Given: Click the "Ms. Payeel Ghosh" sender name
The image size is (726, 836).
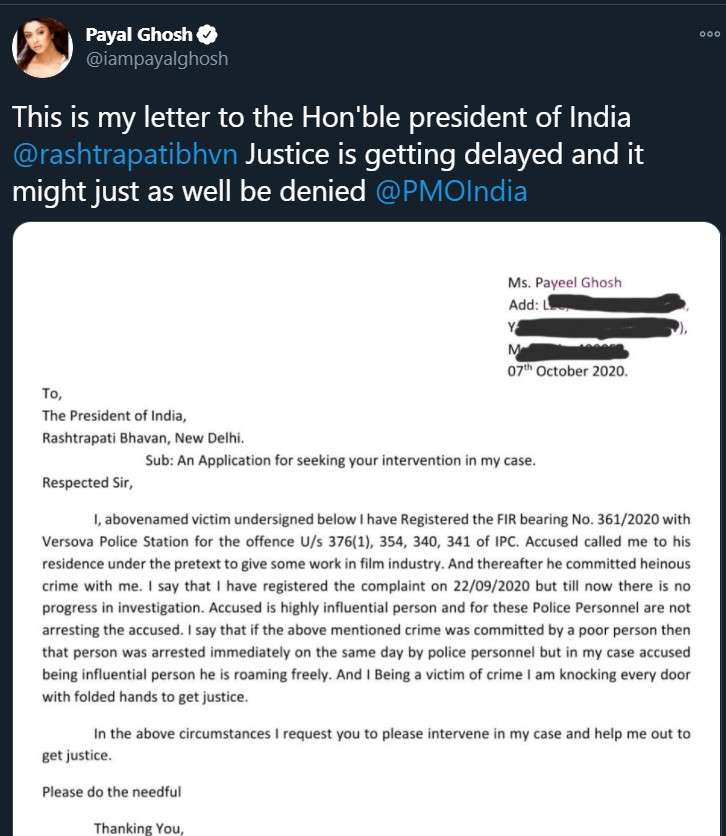Looking at the screenshot, I should [x=564, y=283].
